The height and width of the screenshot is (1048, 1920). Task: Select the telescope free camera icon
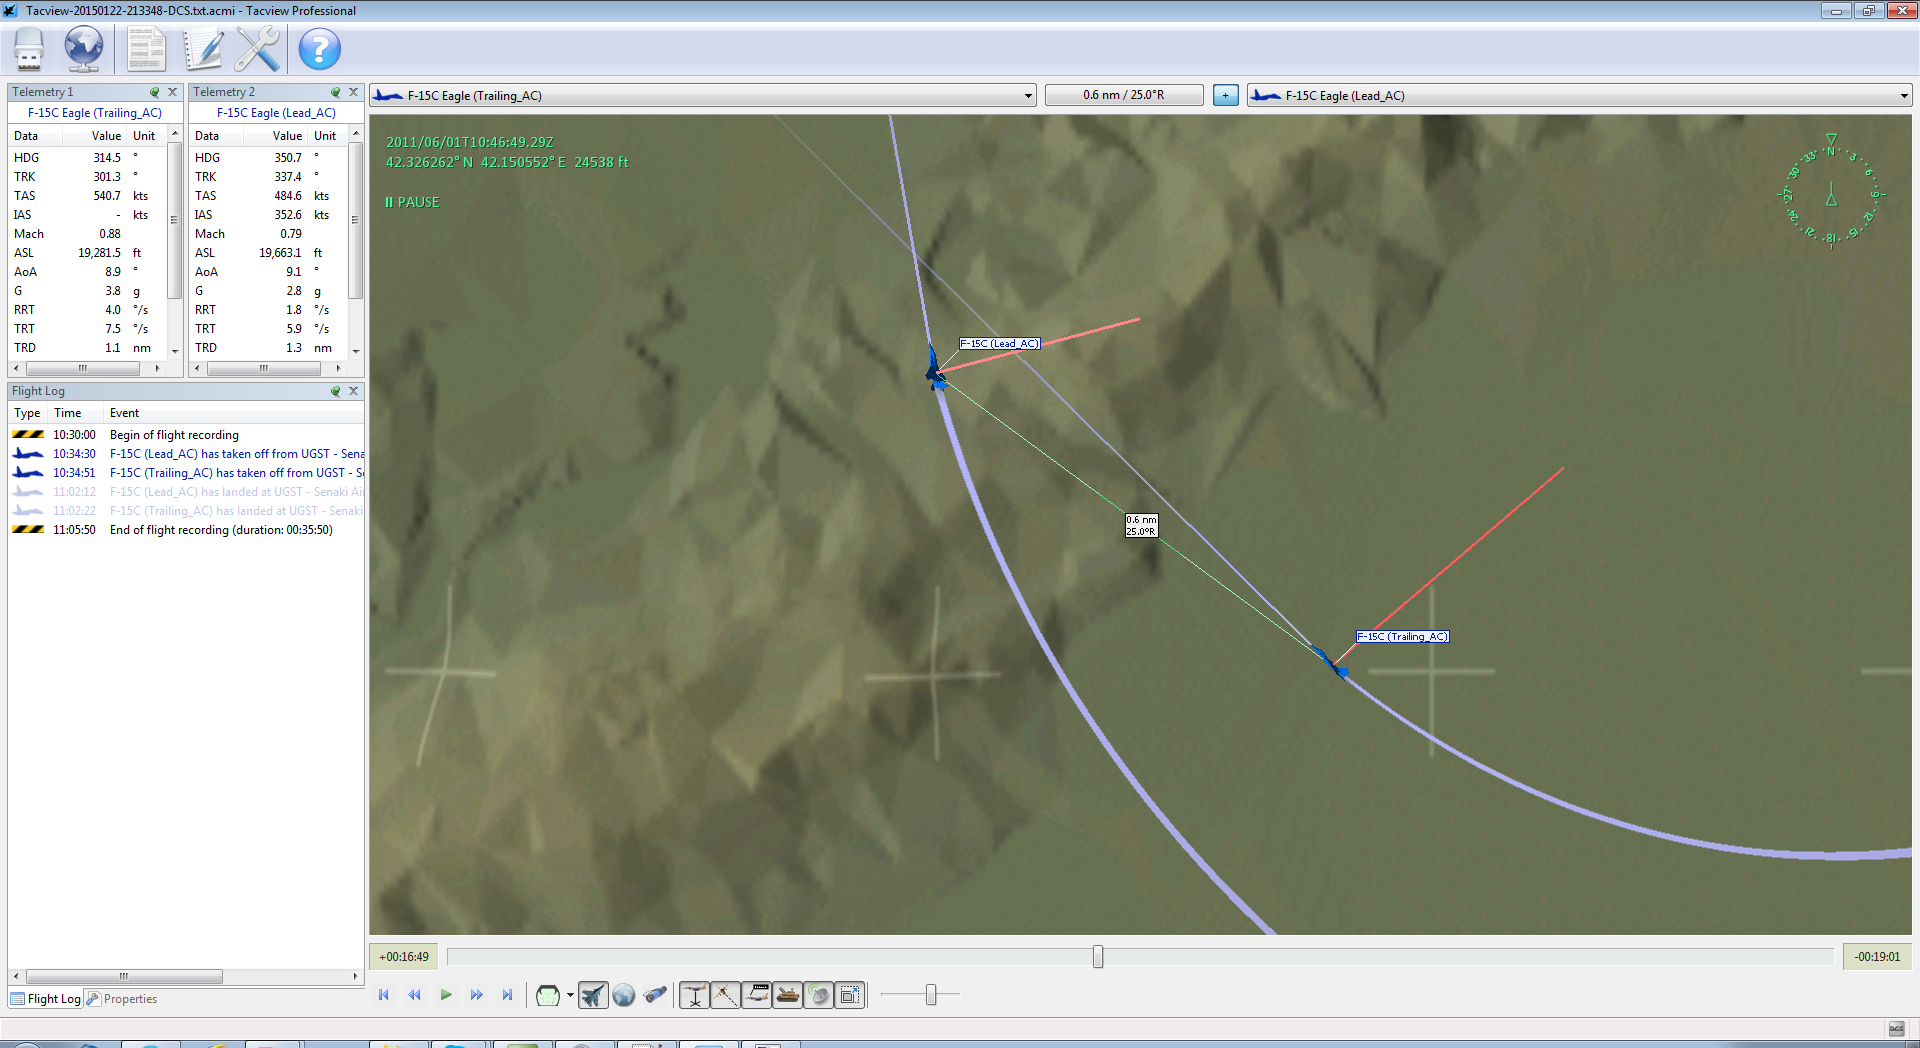655,995
